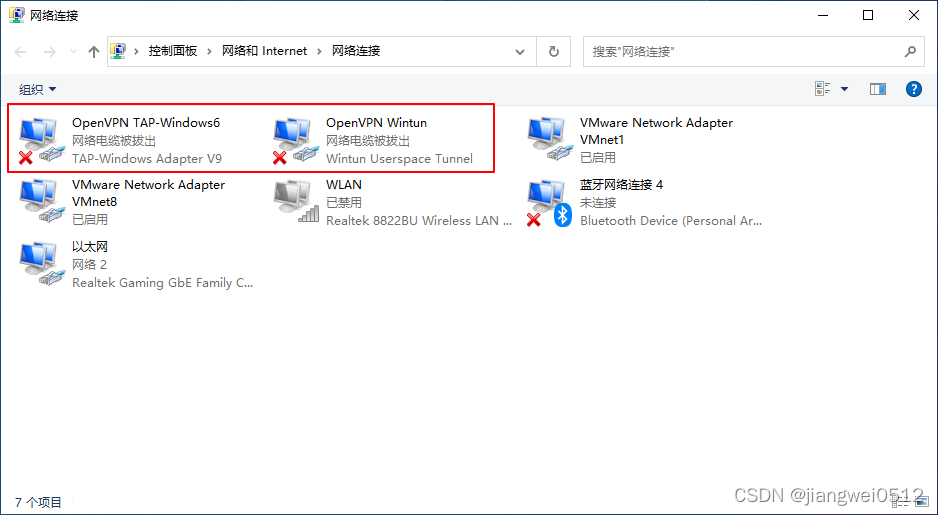This screenshot has width=938, height=515.
Task: Click the address bar location icon
Action: (x=118, y=51)
